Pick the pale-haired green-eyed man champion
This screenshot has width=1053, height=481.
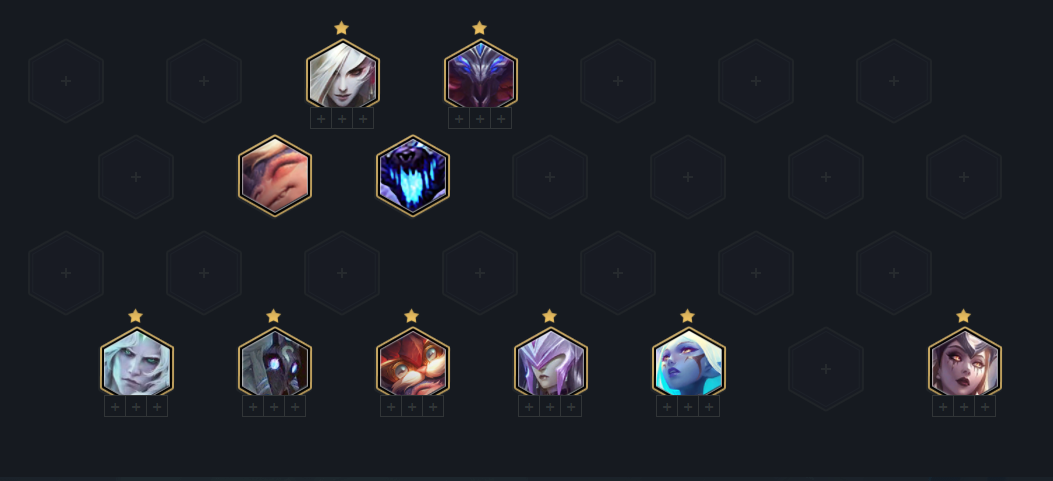pyautogui.click(x=136, y=363)
